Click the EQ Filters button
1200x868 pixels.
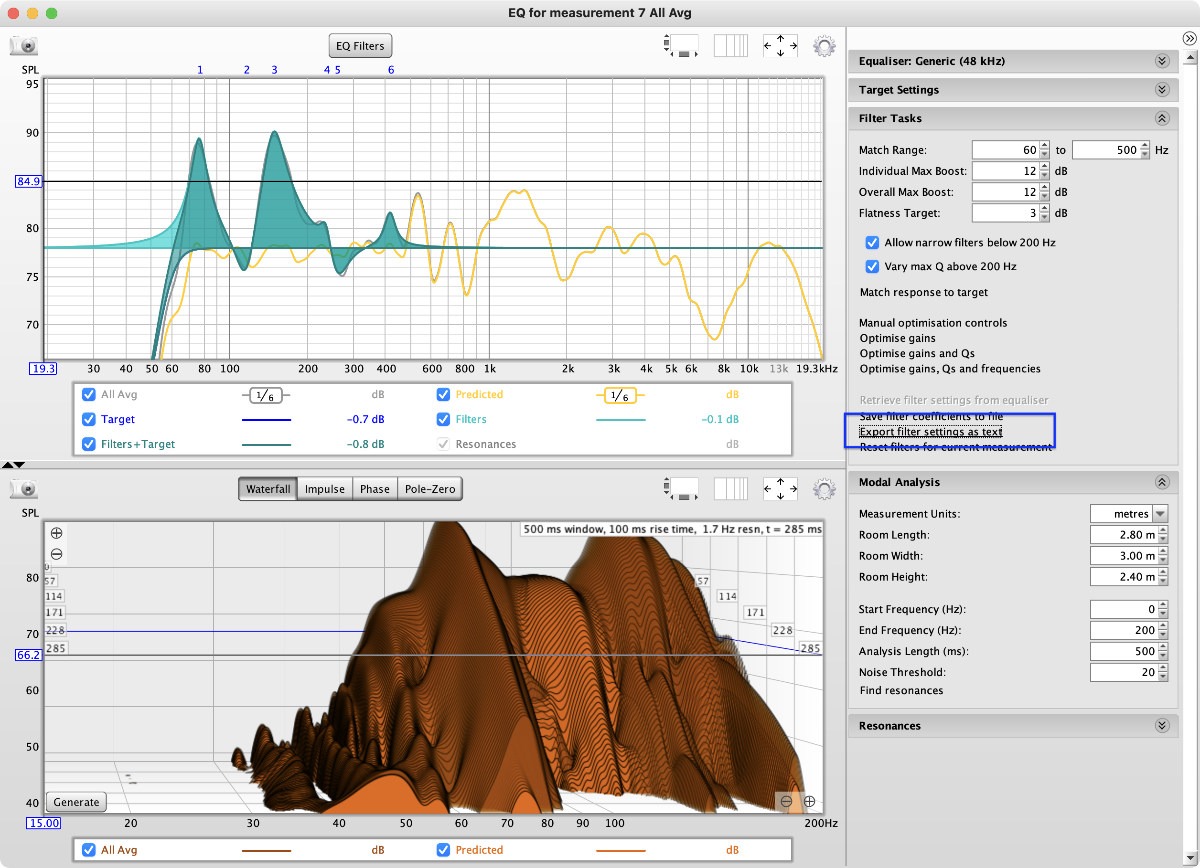(x=359, y=46)
